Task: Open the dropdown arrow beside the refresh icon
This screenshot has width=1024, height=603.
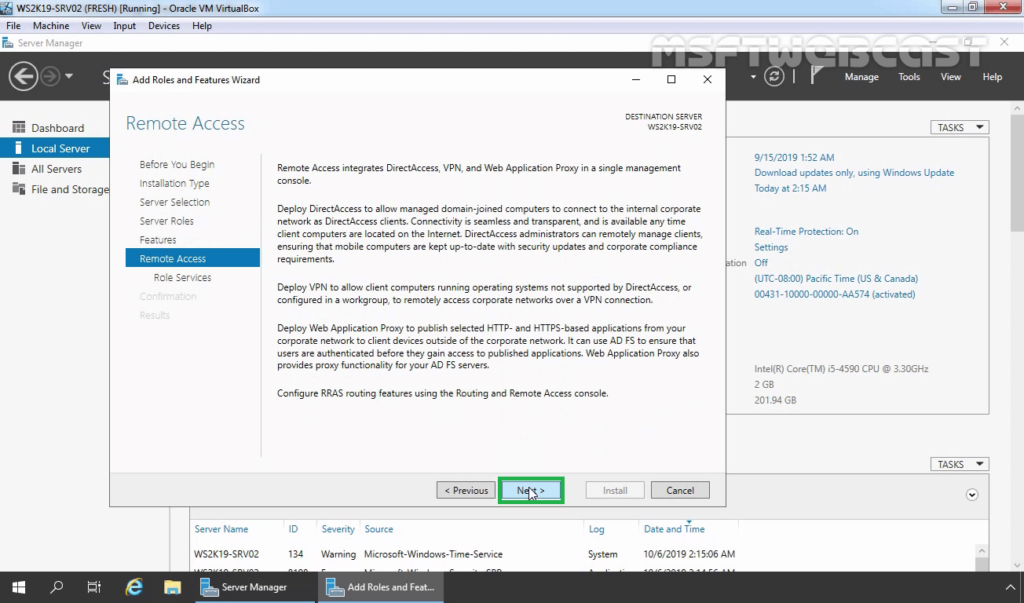Action: [x=753, y=76]
